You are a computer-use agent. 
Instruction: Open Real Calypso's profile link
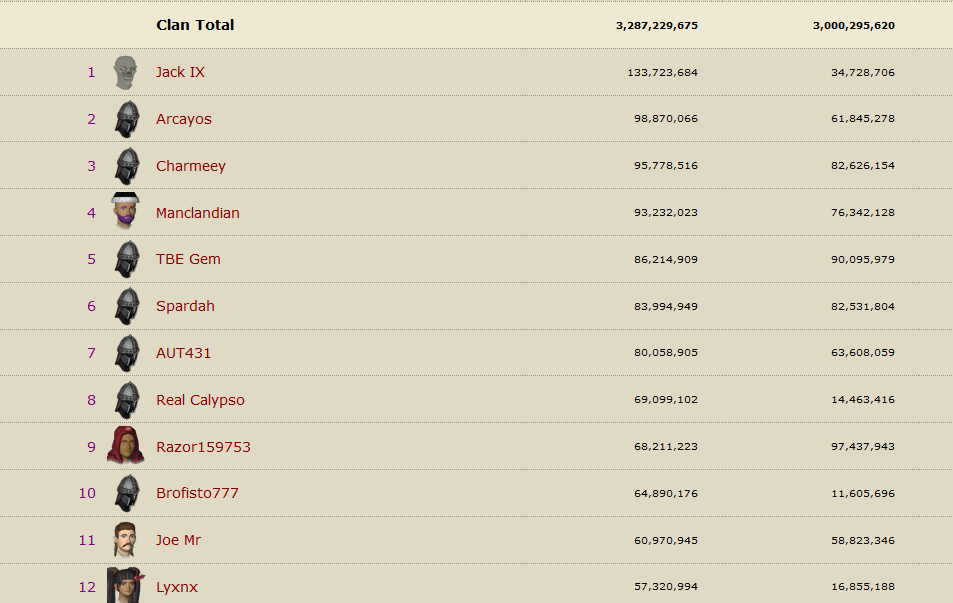[x=200, y=400]
